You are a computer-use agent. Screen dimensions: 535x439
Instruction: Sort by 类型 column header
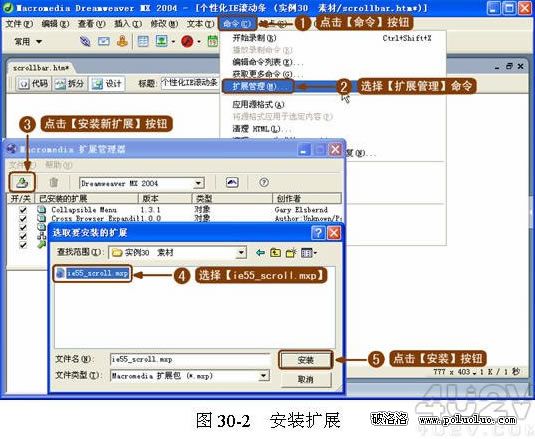[232, 199]
